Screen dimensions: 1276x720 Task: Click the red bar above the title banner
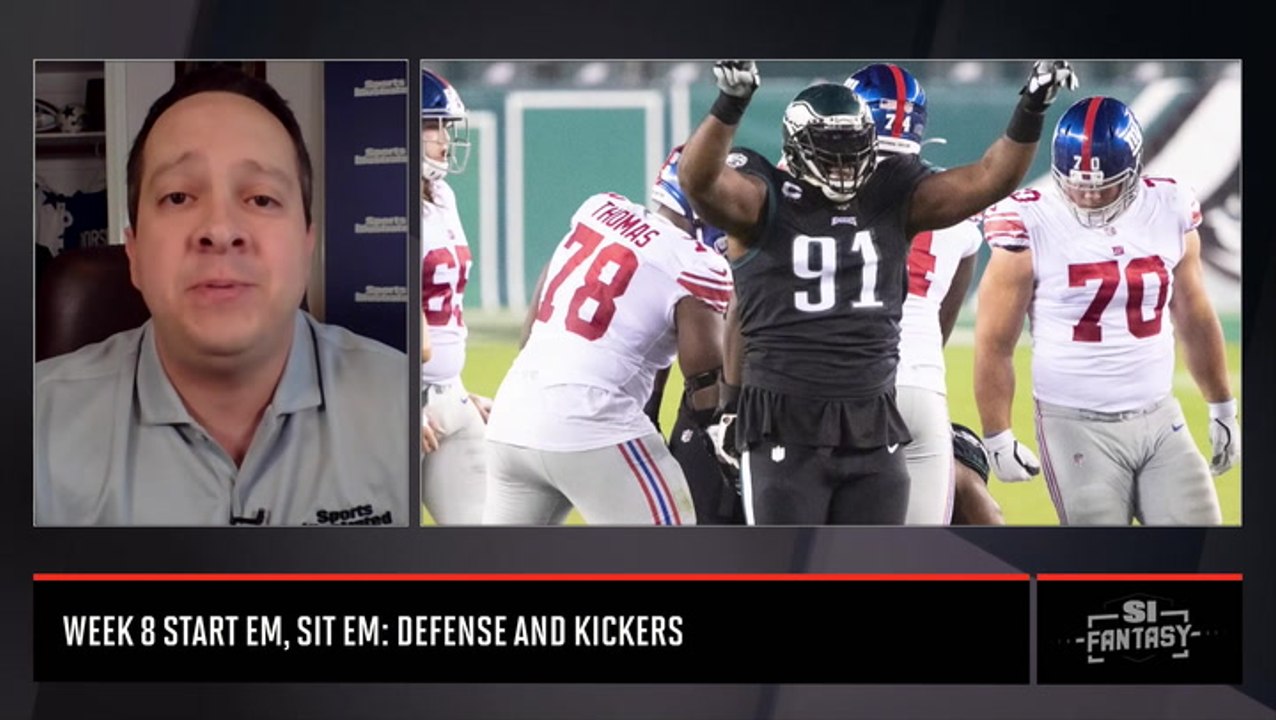(x=531, y=577)
